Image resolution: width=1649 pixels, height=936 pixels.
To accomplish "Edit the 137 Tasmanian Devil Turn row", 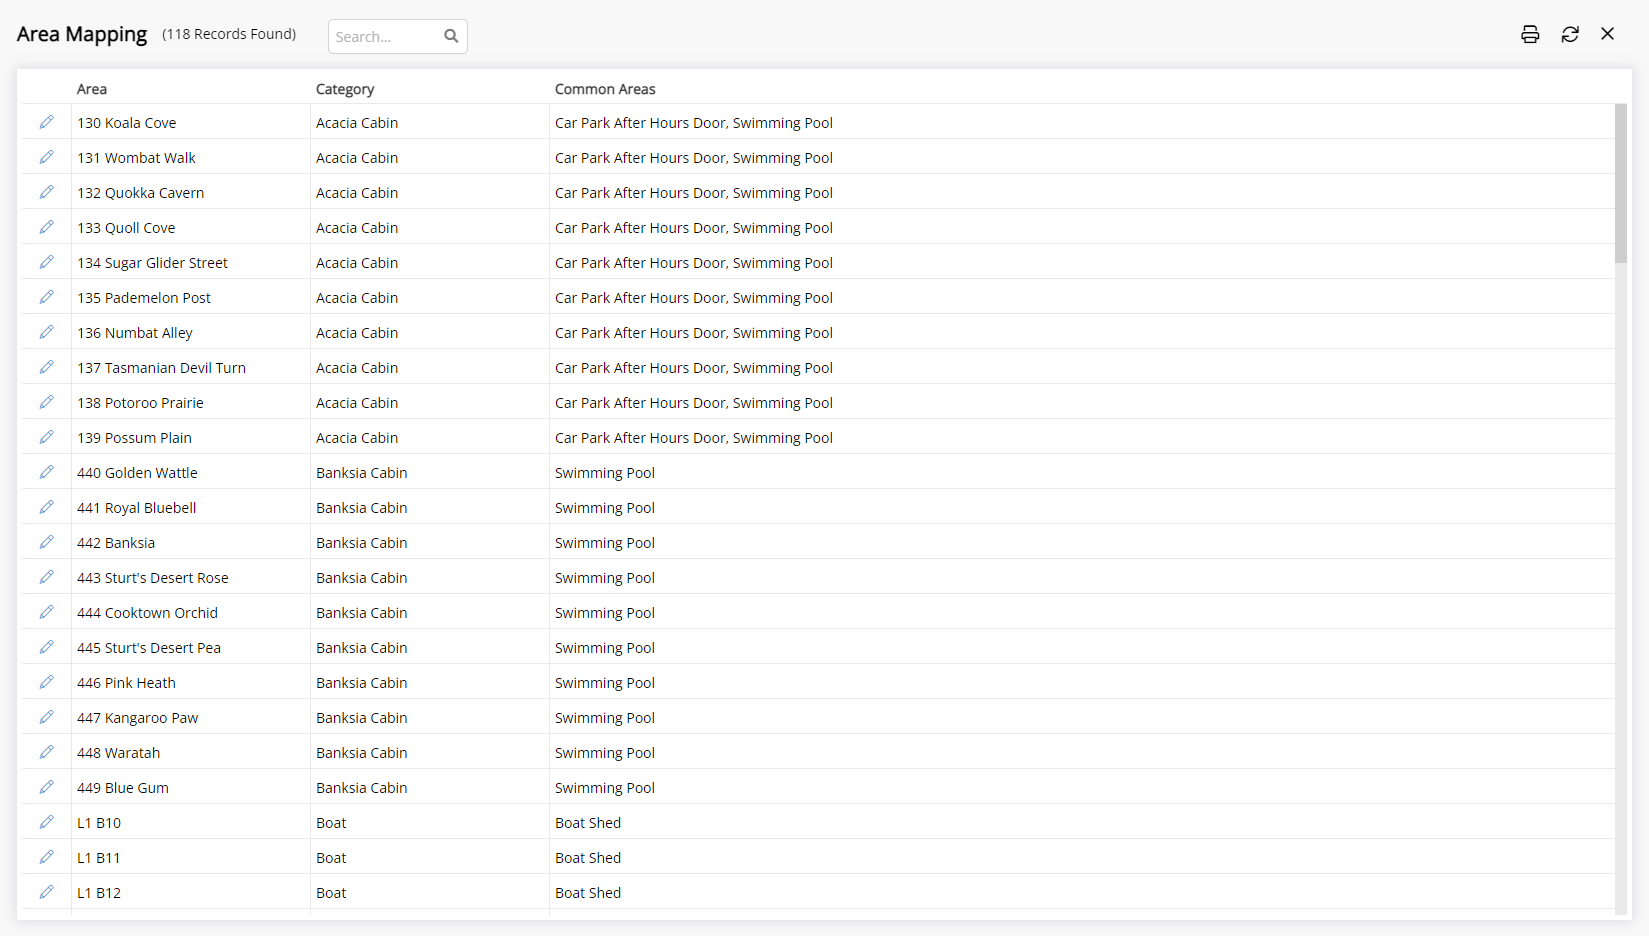I will [46, 367].
